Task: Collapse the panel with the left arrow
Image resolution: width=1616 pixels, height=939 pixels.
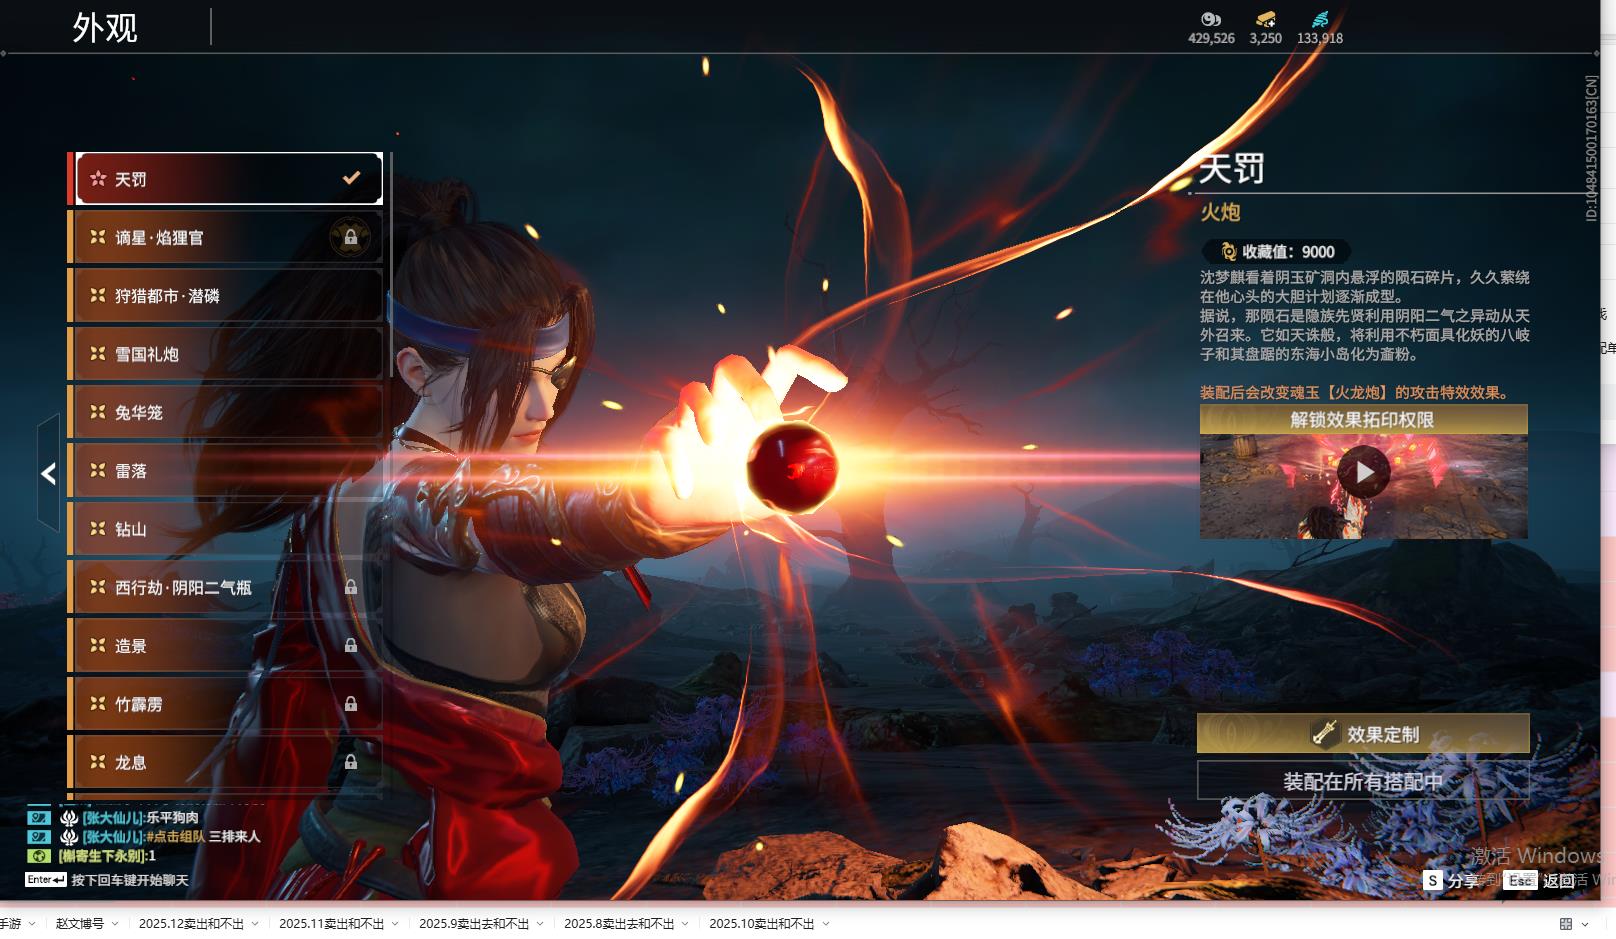Action: pos(48,473)
